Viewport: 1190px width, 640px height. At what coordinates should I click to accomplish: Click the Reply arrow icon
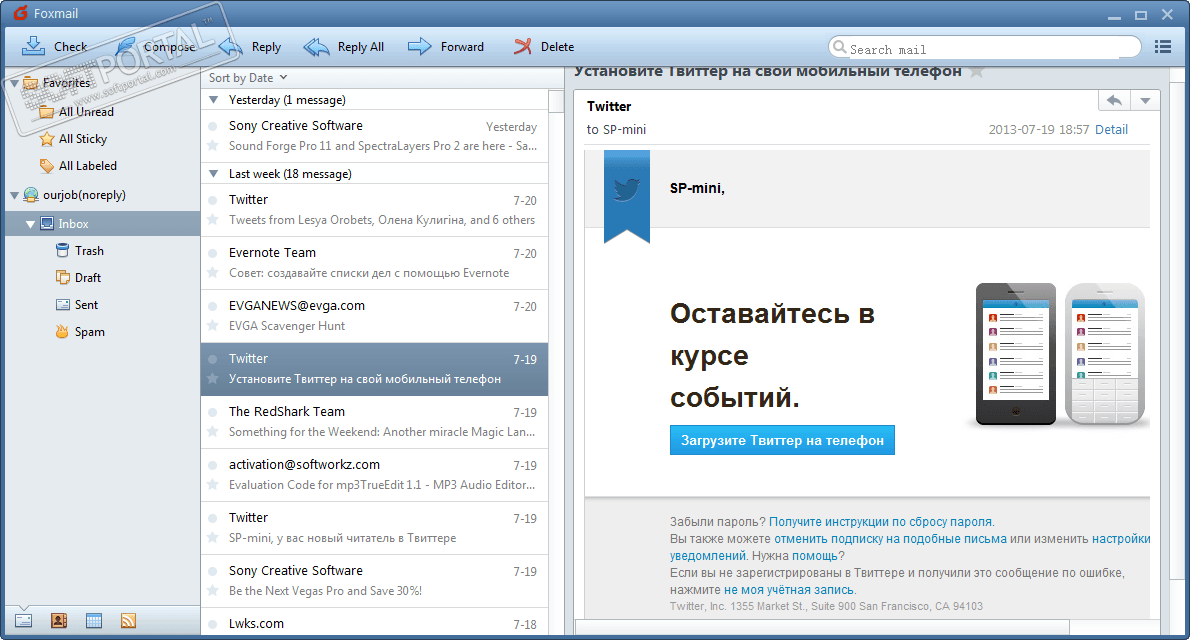click(x=231, y=47)
